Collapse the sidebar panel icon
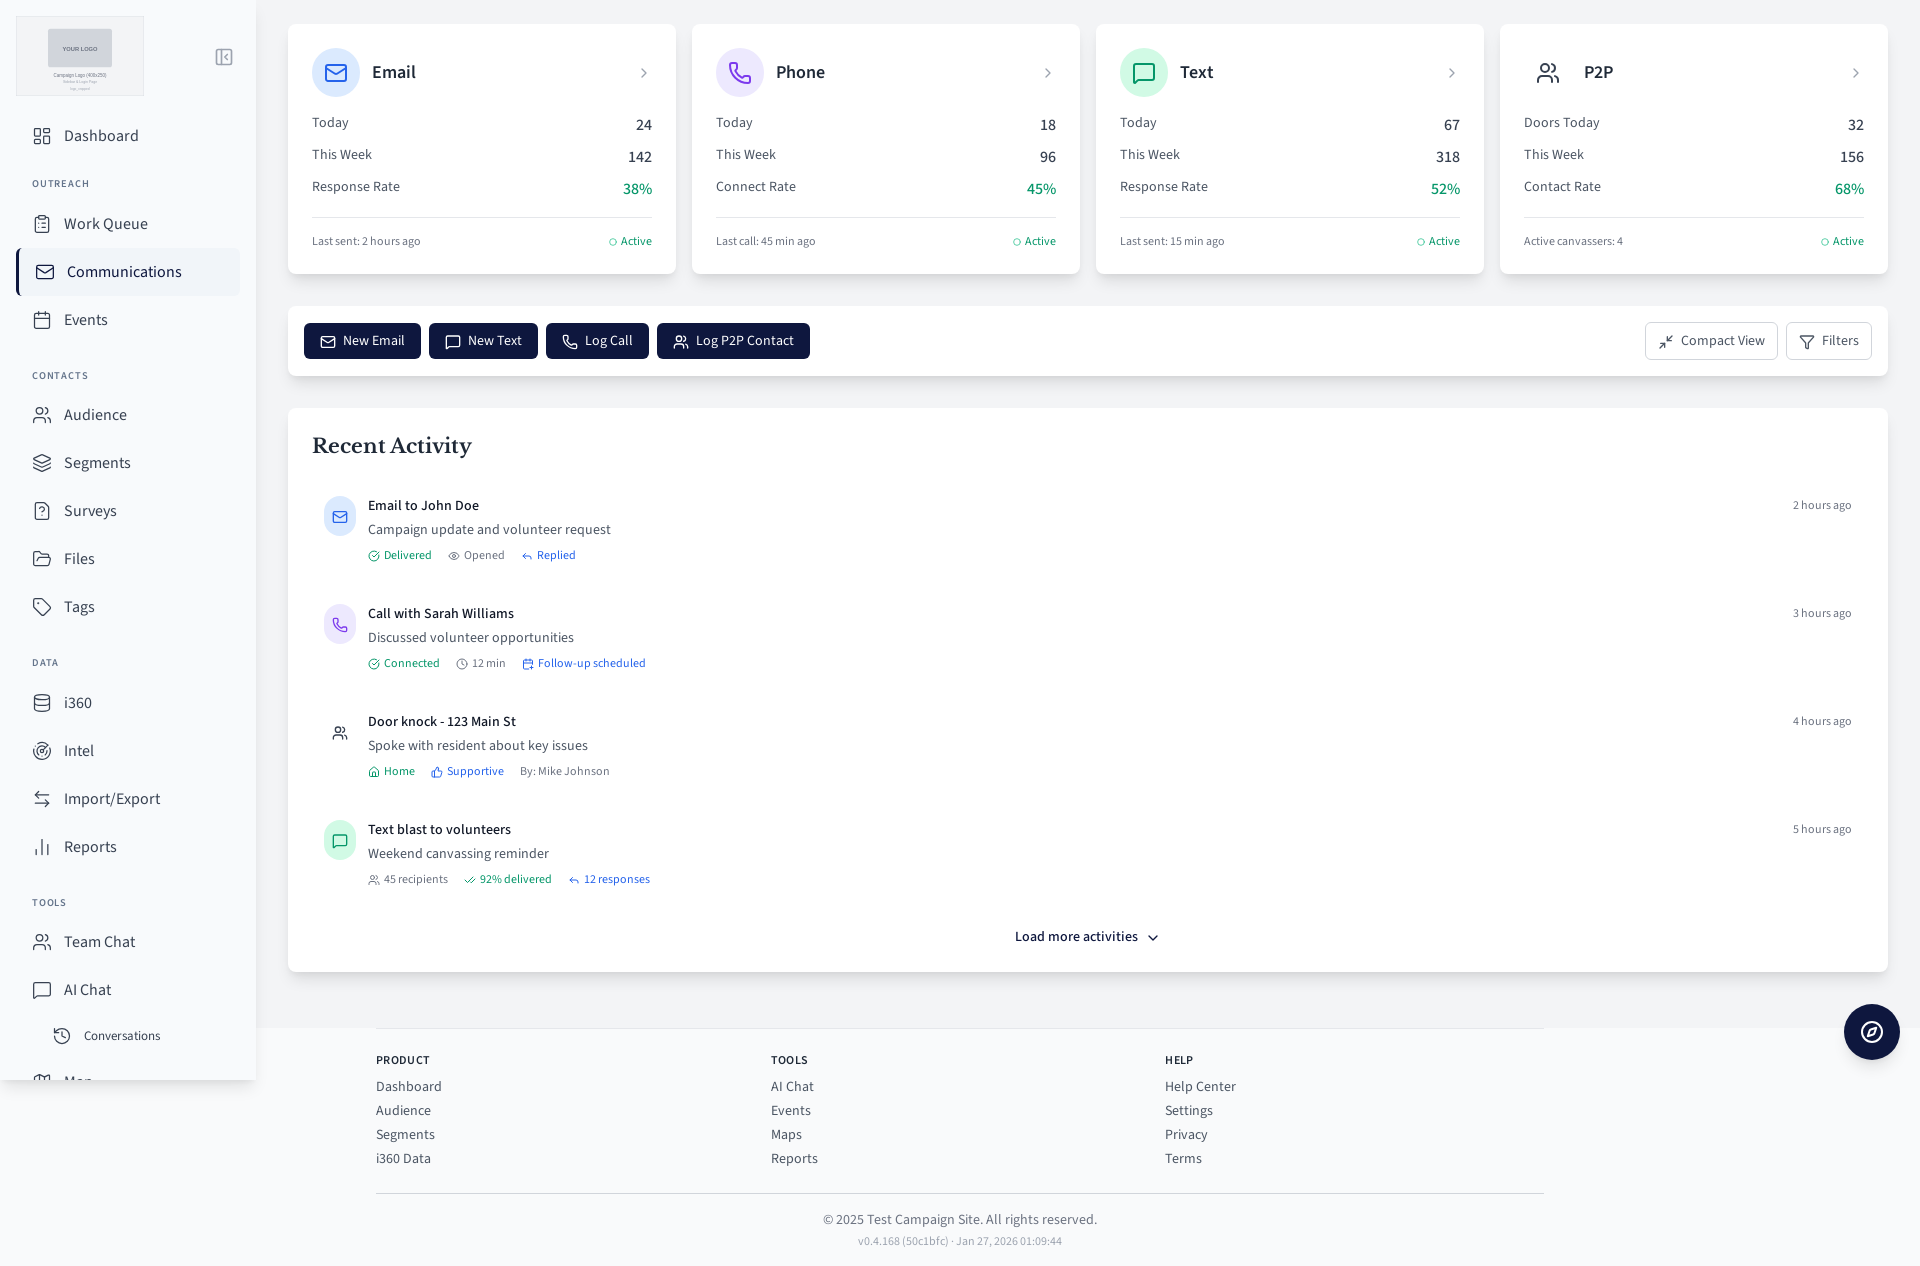The height and width of the screenshot is (1266, 1920). tap(224, 57)
